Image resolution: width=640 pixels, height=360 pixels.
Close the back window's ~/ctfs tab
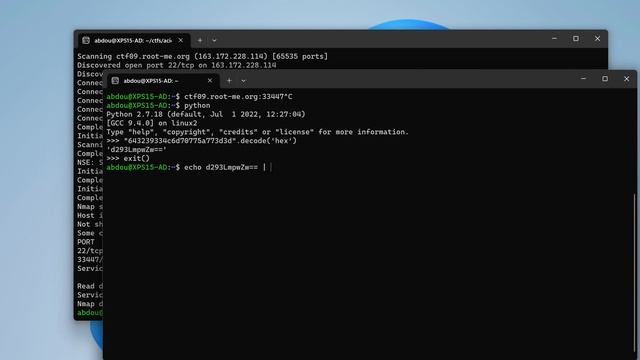coord(180,40)
